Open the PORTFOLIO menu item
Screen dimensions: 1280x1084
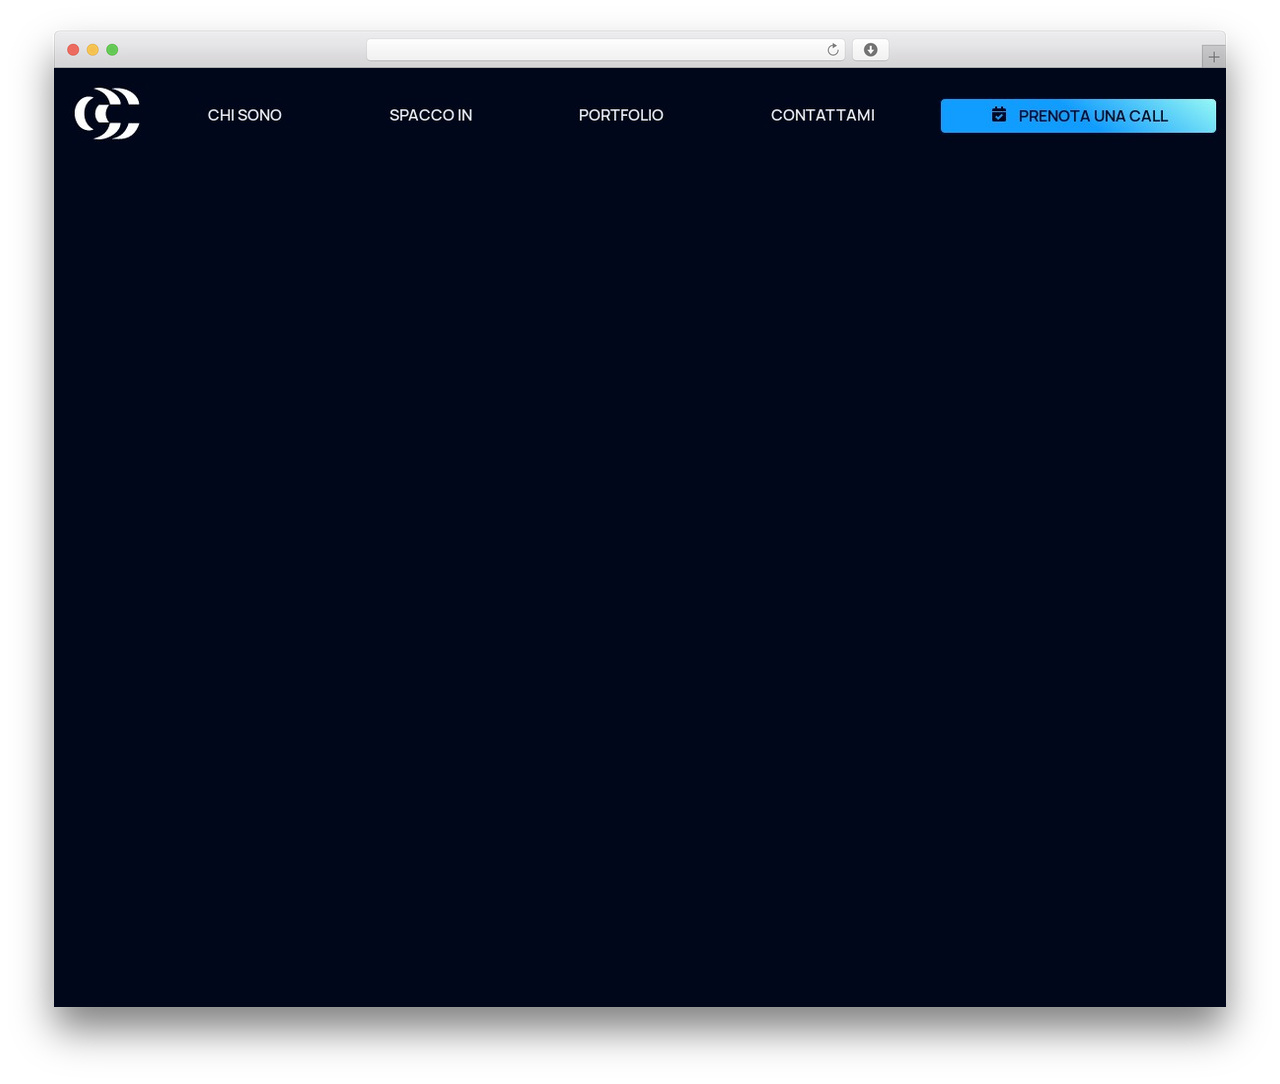[621, 115]
